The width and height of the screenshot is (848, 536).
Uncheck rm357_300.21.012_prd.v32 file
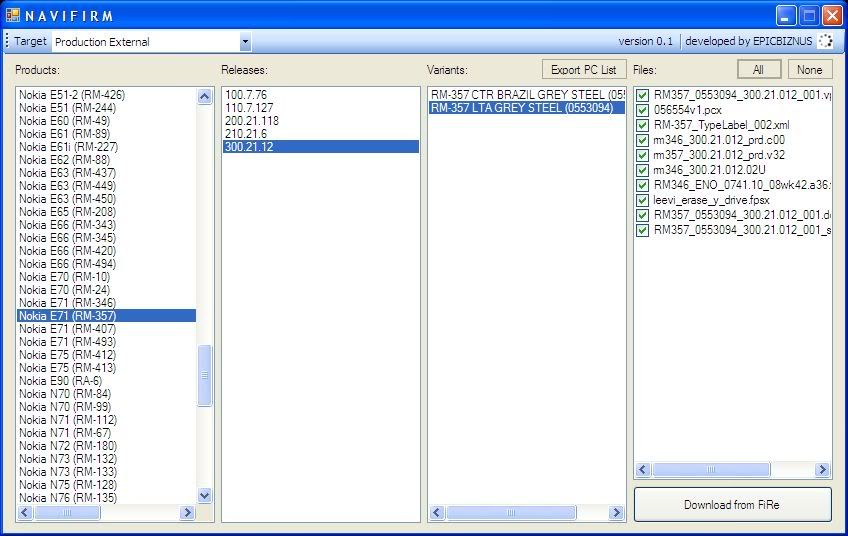pos(642,155)
